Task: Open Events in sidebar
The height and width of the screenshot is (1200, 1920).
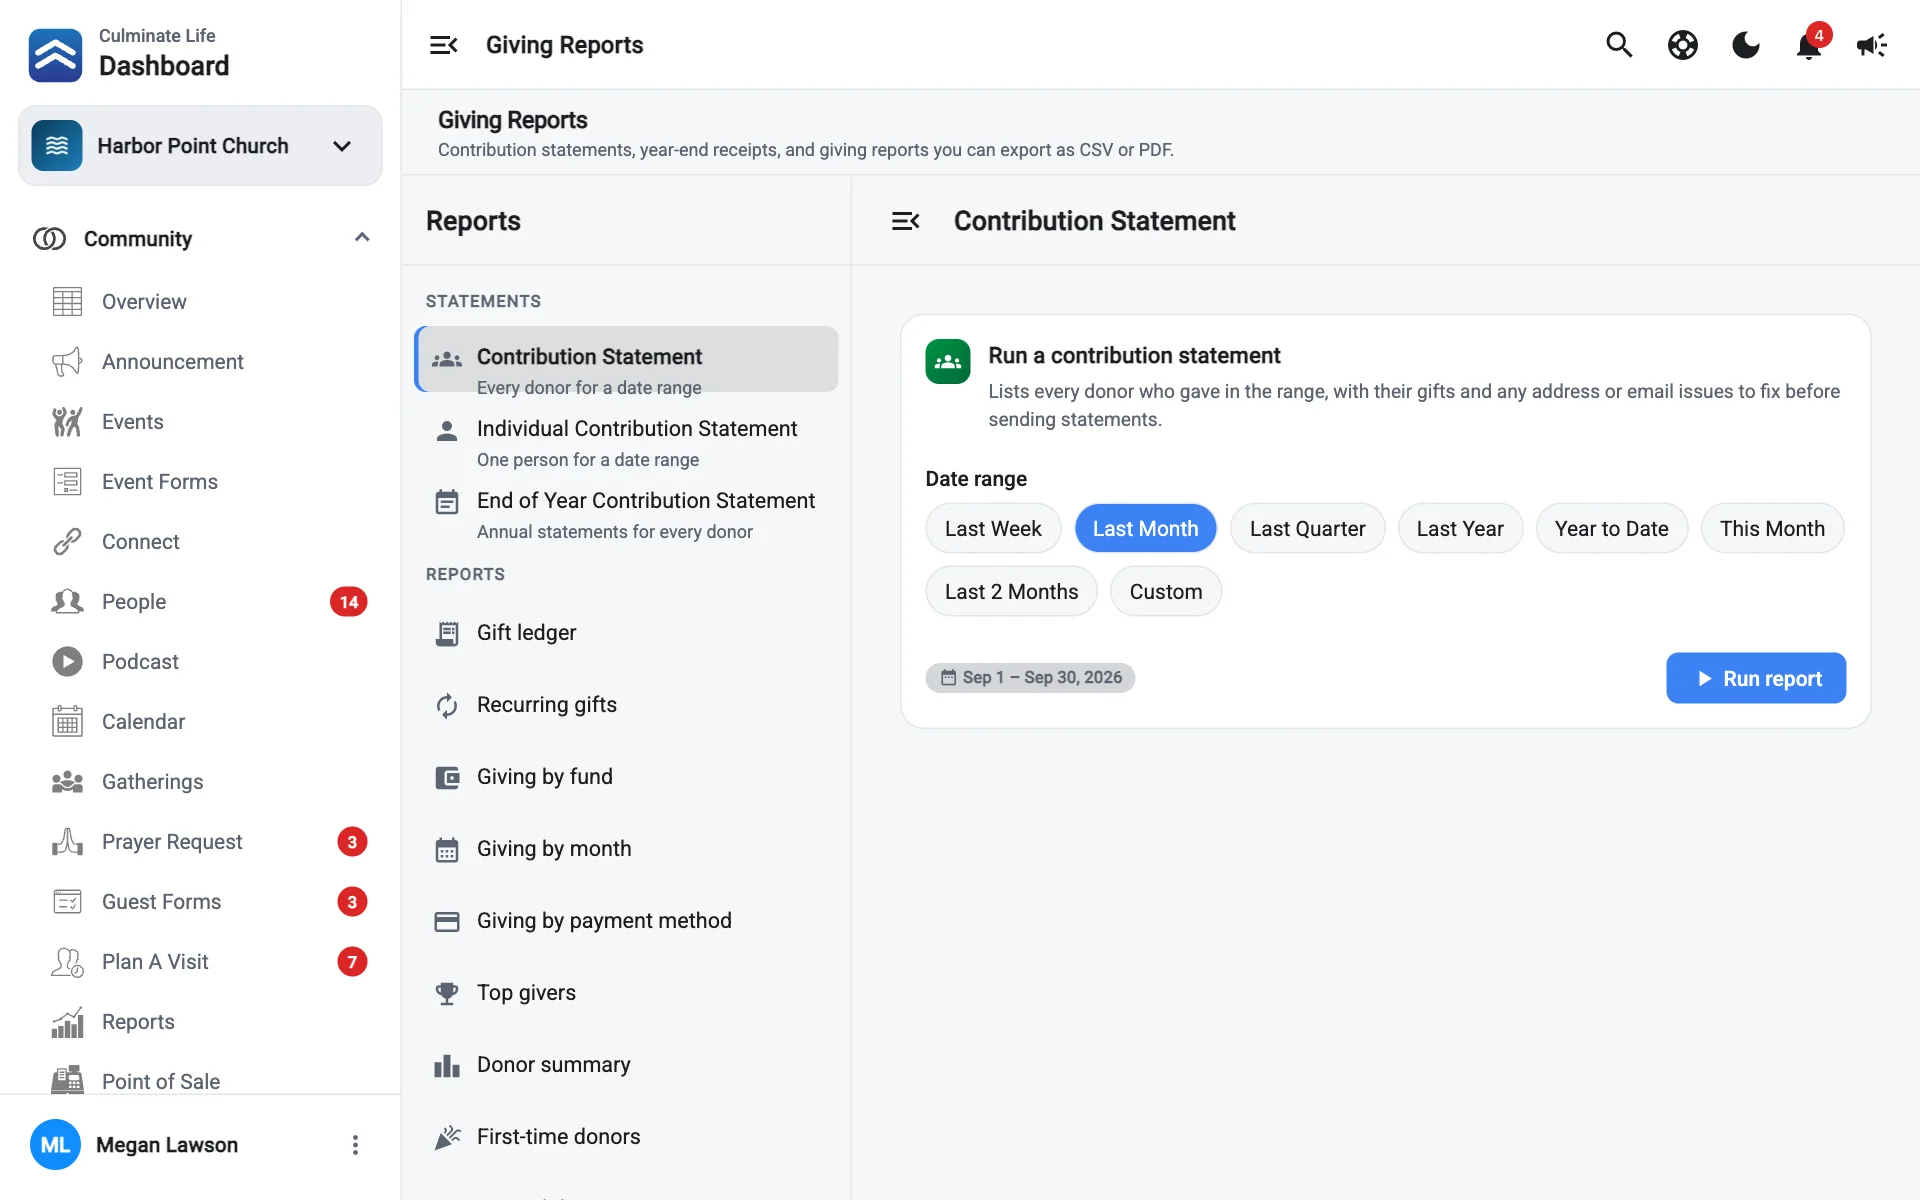Action: (200, 422)
